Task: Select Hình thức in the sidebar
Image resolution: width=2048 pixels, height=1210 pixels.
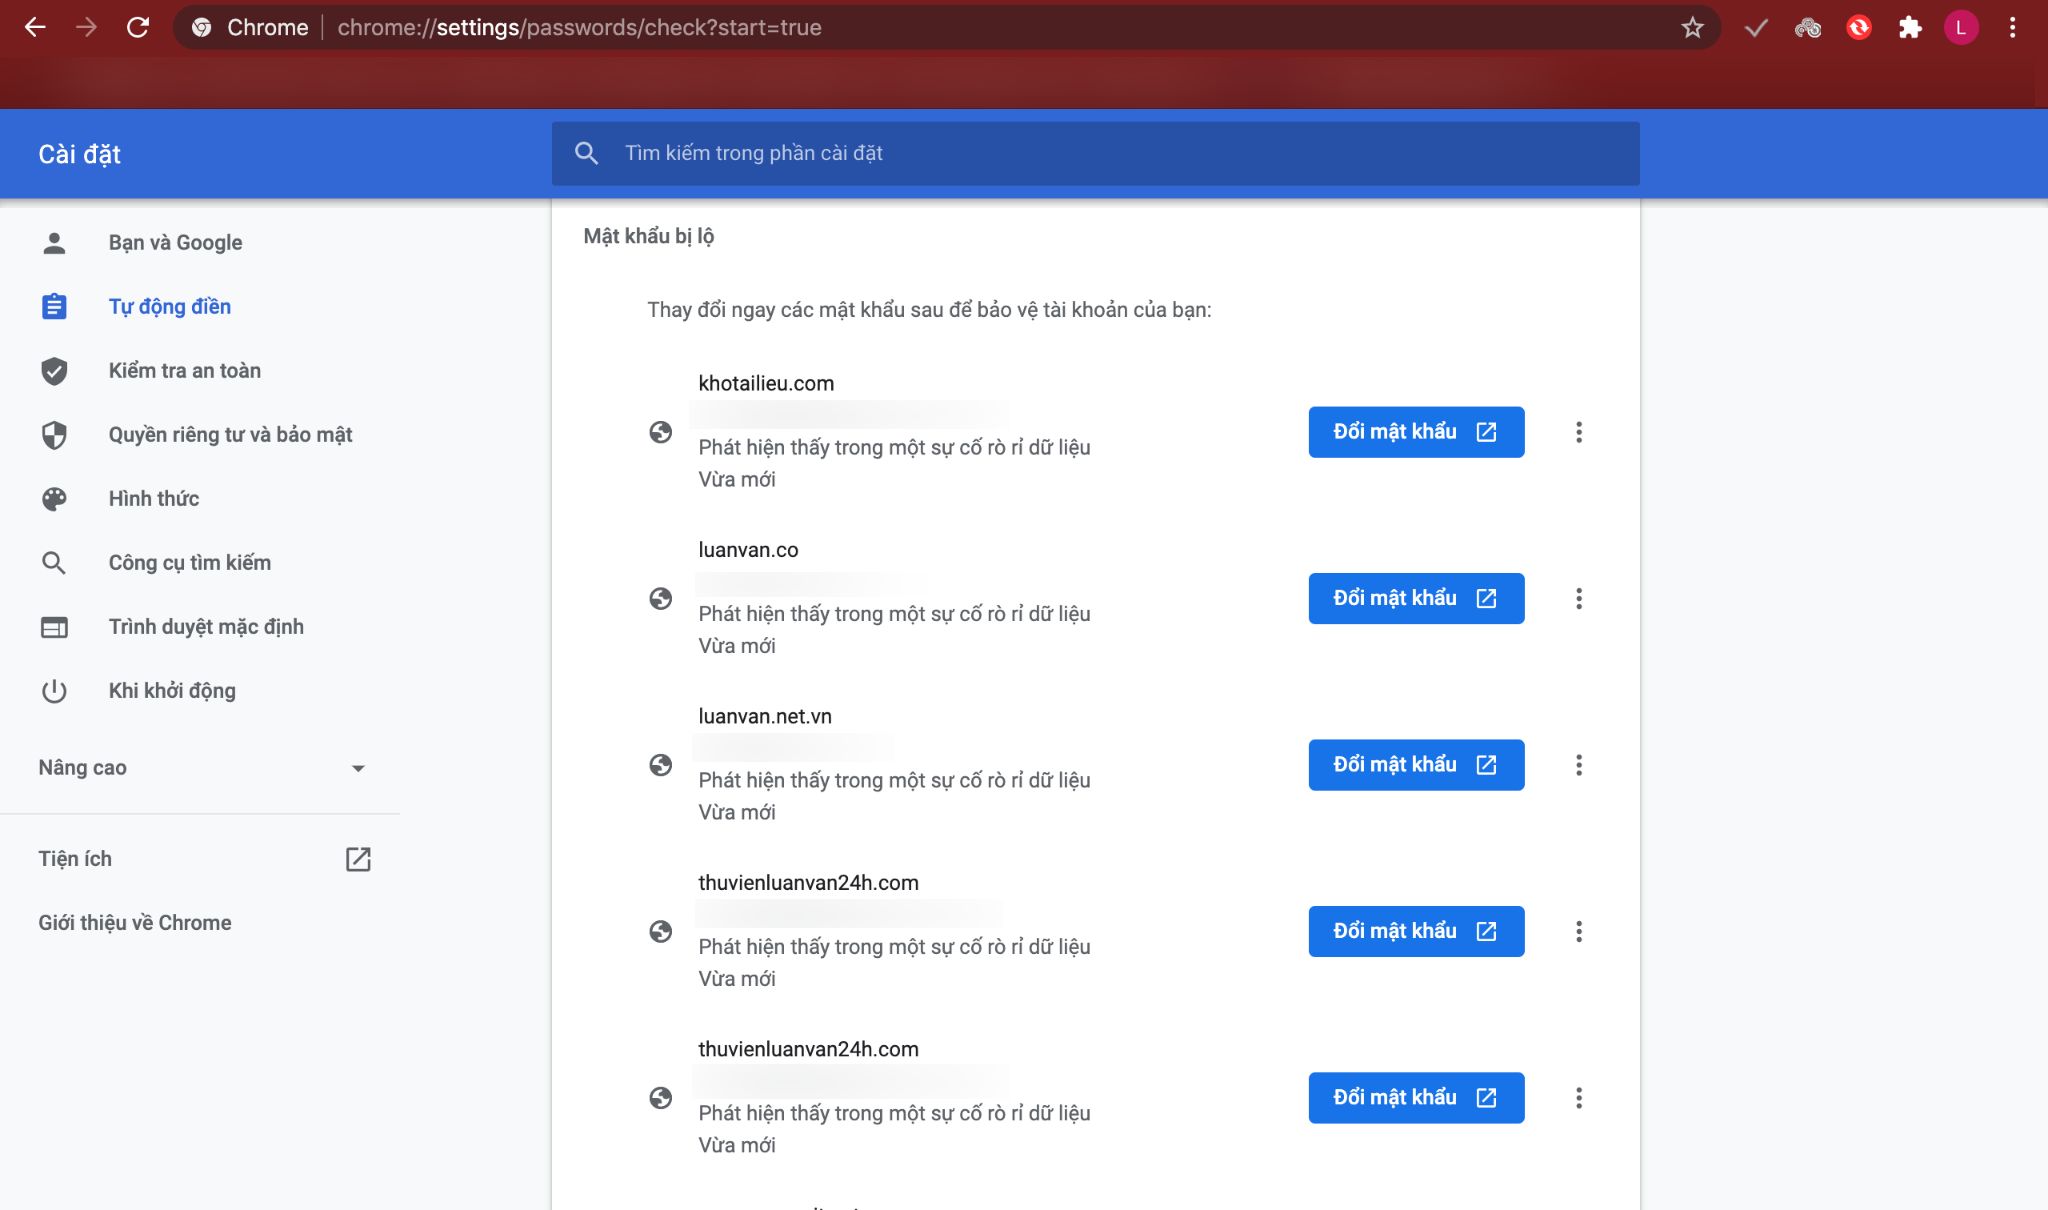Action: 153,499
